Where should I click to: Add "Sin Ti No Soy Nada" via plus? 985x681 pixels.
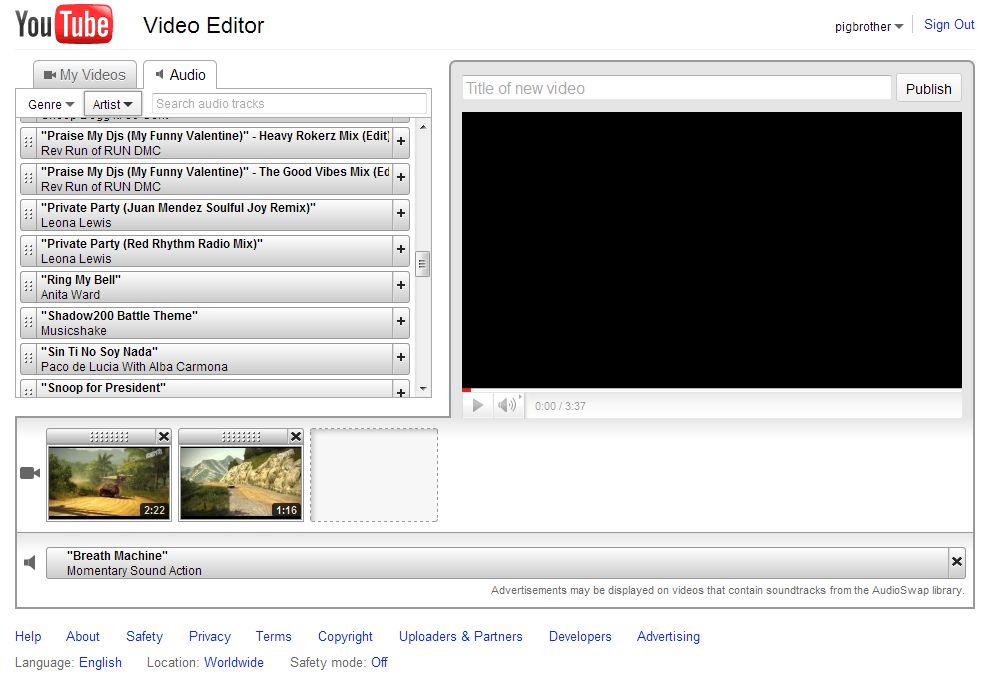coord(401,358)
